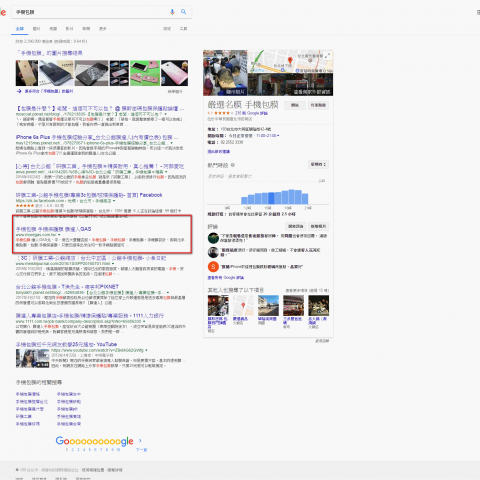Expand the map with the fullscreen arrows icon
Image resolution: width=480 pixels, height=480 pixels.
click(x=327, y=56)
